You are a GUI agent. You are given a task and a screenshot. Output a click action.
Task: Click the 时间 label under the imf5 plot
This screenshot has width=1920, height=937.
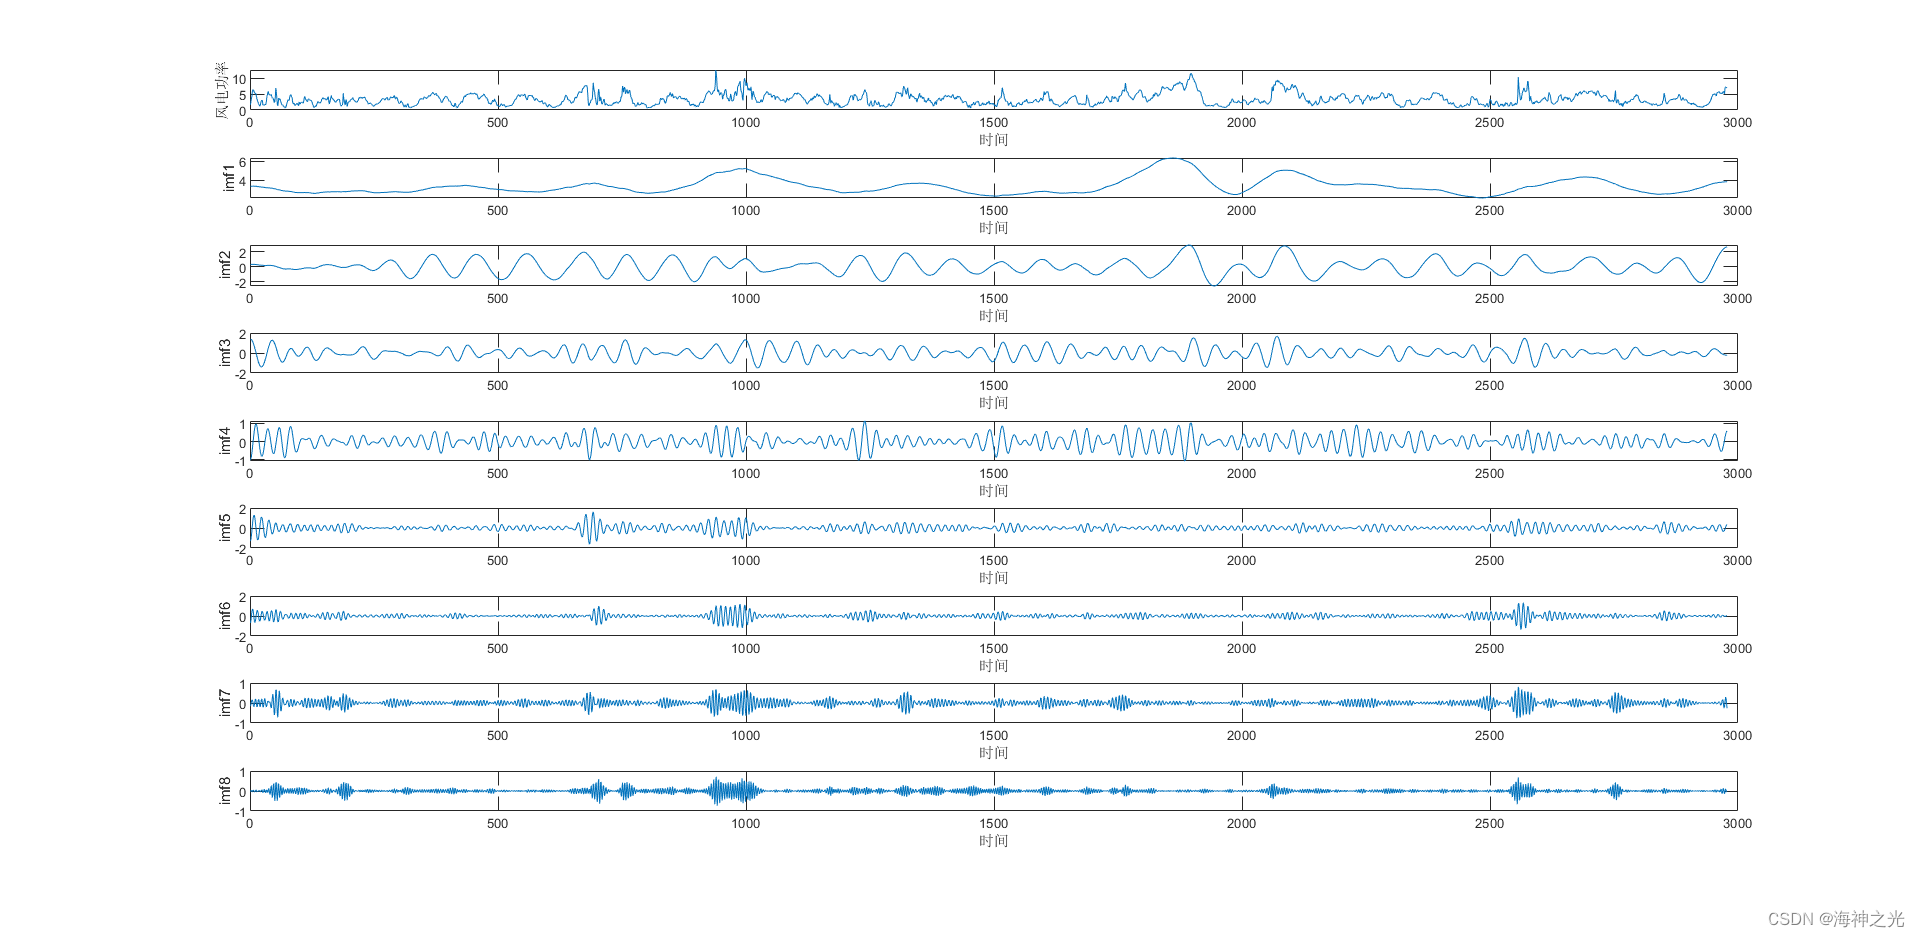point(993,578)
